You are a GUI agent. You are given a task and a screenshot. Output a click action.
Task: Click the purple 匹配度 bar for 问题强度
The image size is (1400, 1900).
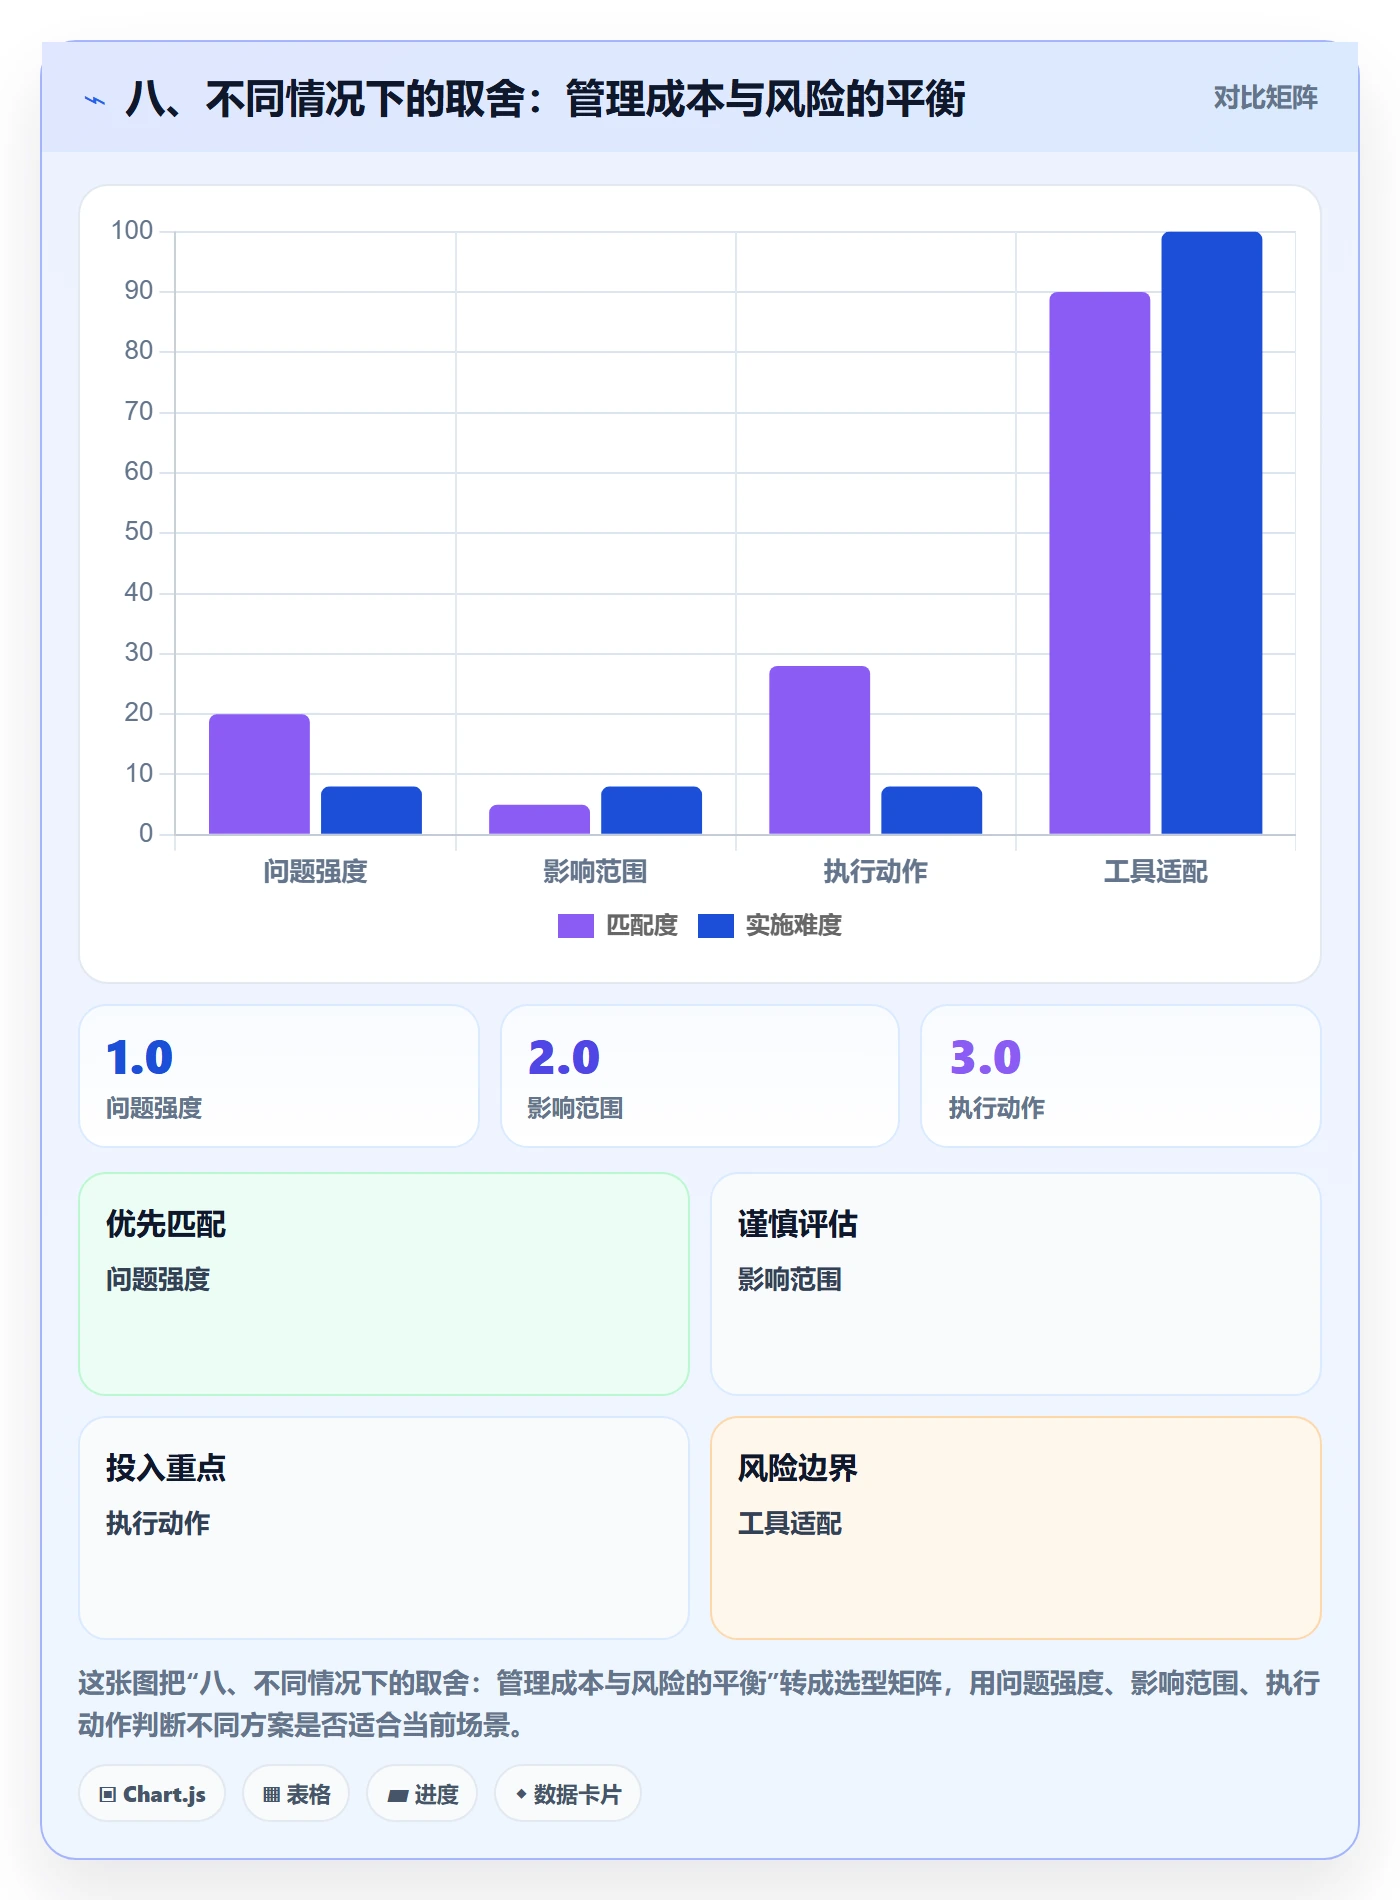pyautogui.click(x=259, y=774)
